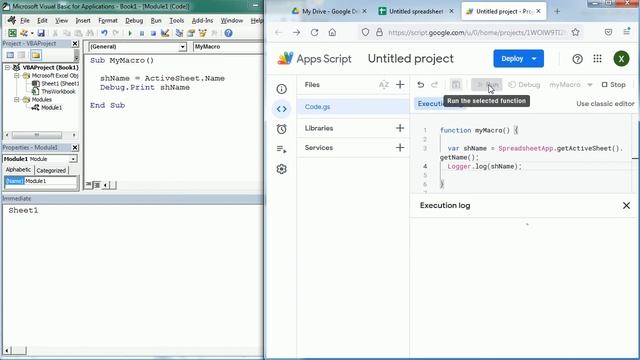Select Module1 in the project tree
640x360 pixels.
(x=51, y=108)
